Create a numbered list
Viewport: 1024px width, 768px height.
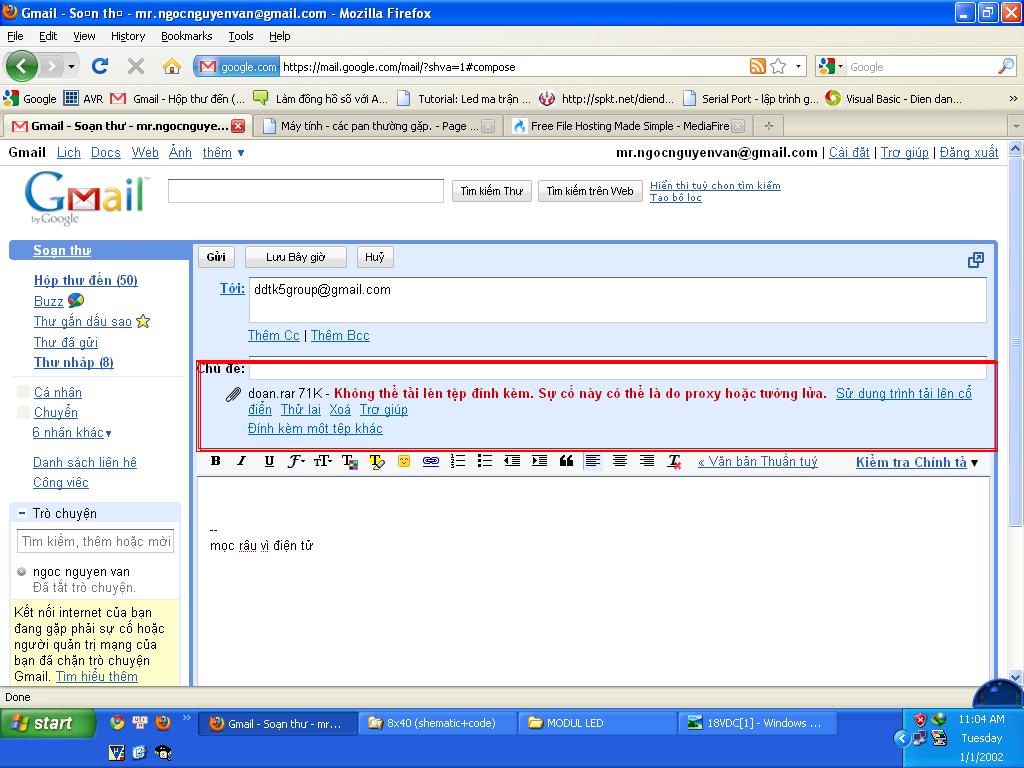click(x=458, y=461)
